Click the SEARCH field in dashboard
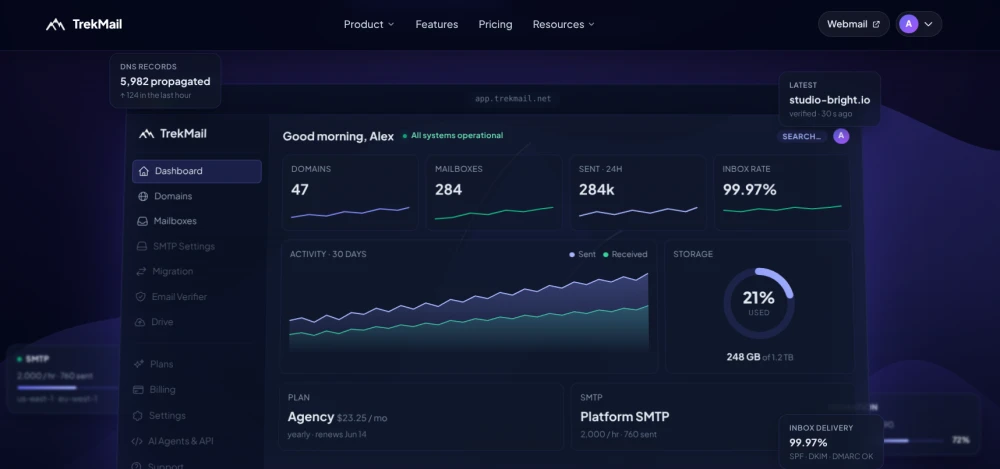This screenshot has width=1000, height=469. coord(802,137)
